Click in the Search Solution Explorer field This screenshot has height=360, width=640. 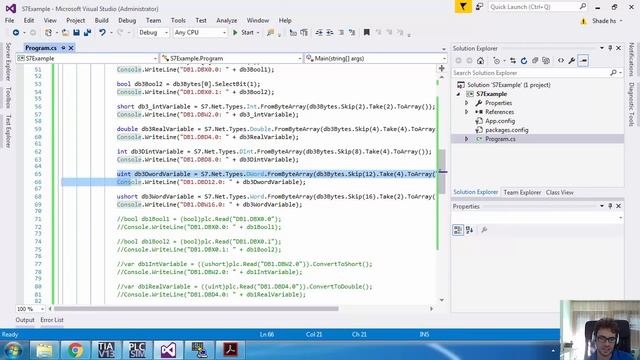(531, 73)
